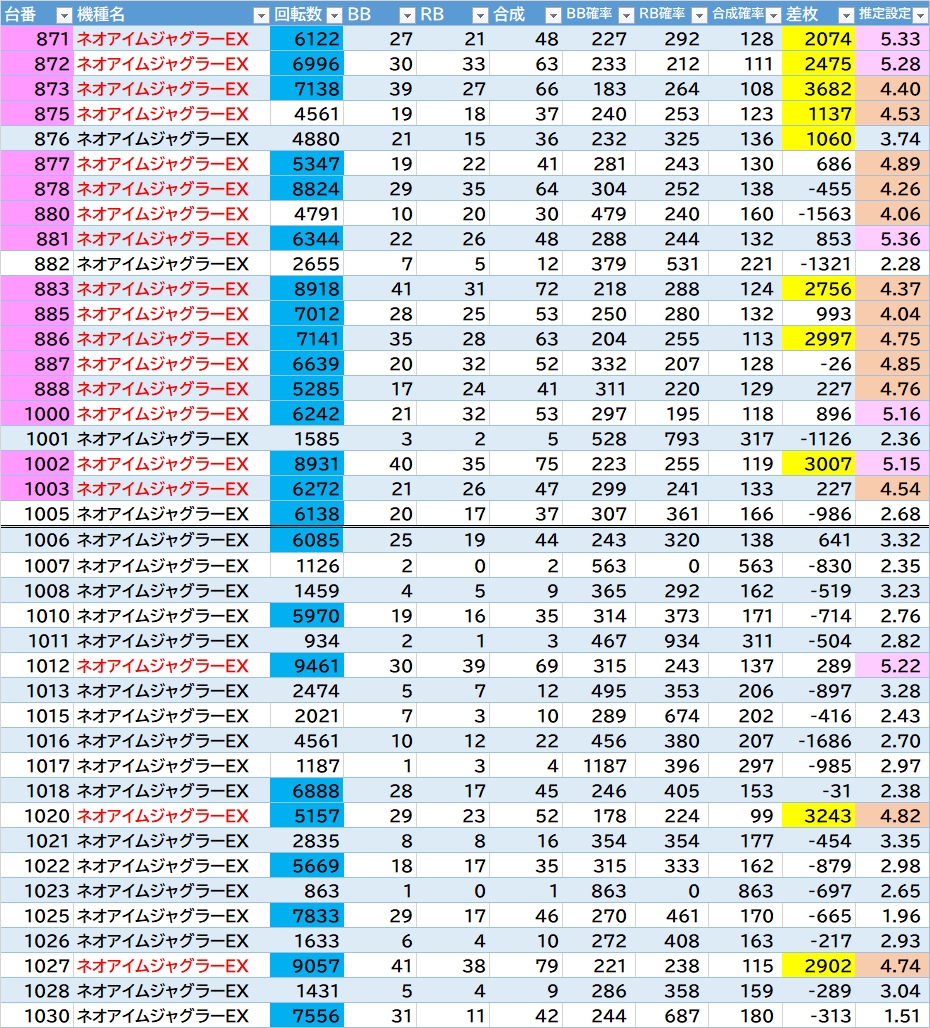Click the 台番 cell 1030
930x1028 pixels.
click(x=37, y=1016)
